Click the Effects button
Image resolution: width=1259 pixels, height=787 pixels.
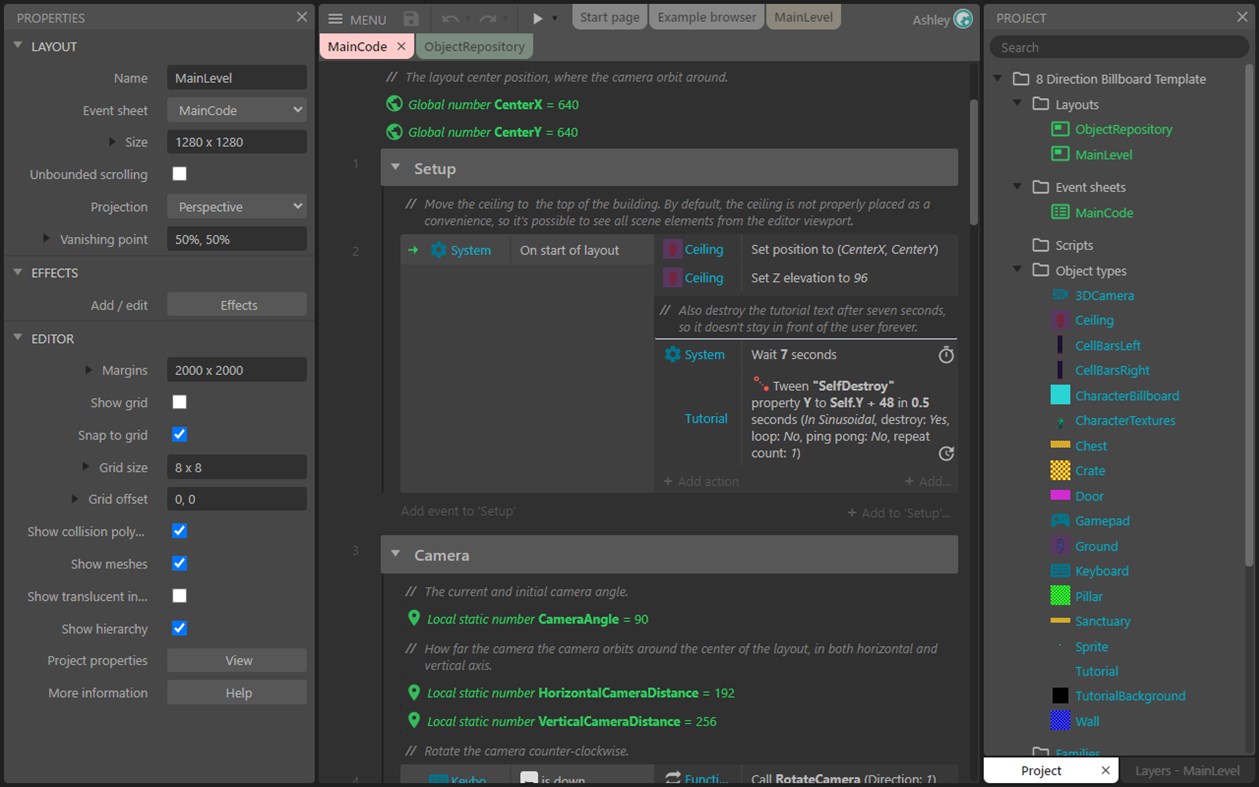[x=237, y=305]
